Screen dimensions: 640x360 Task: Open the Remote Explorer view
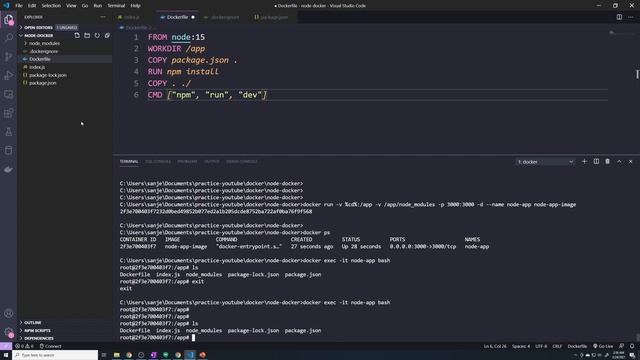point(9,94)
